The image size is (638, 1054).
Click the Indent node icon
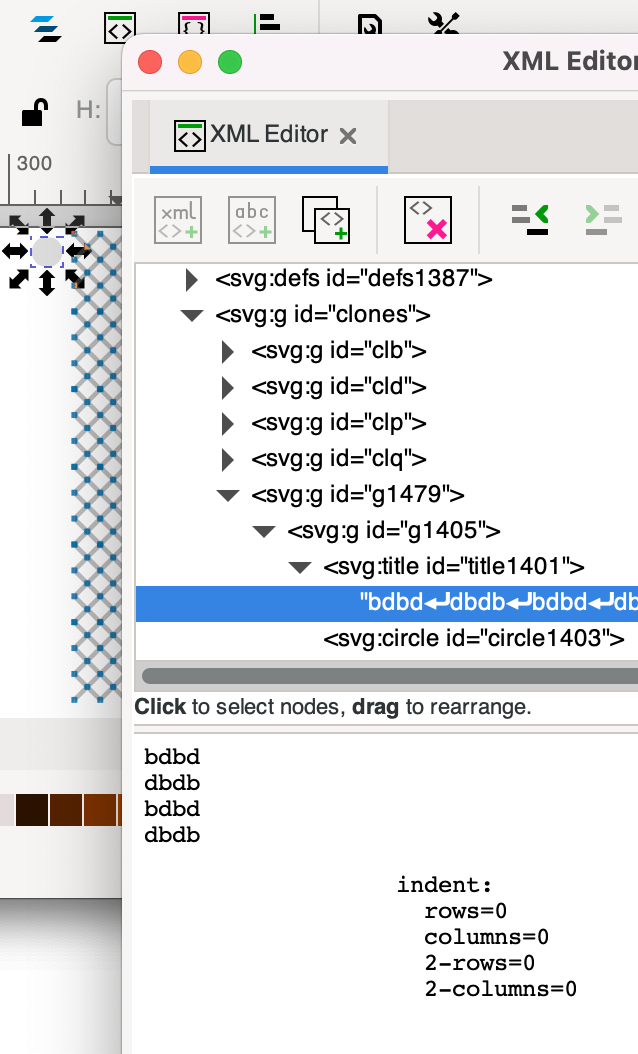tap(603, 219)
